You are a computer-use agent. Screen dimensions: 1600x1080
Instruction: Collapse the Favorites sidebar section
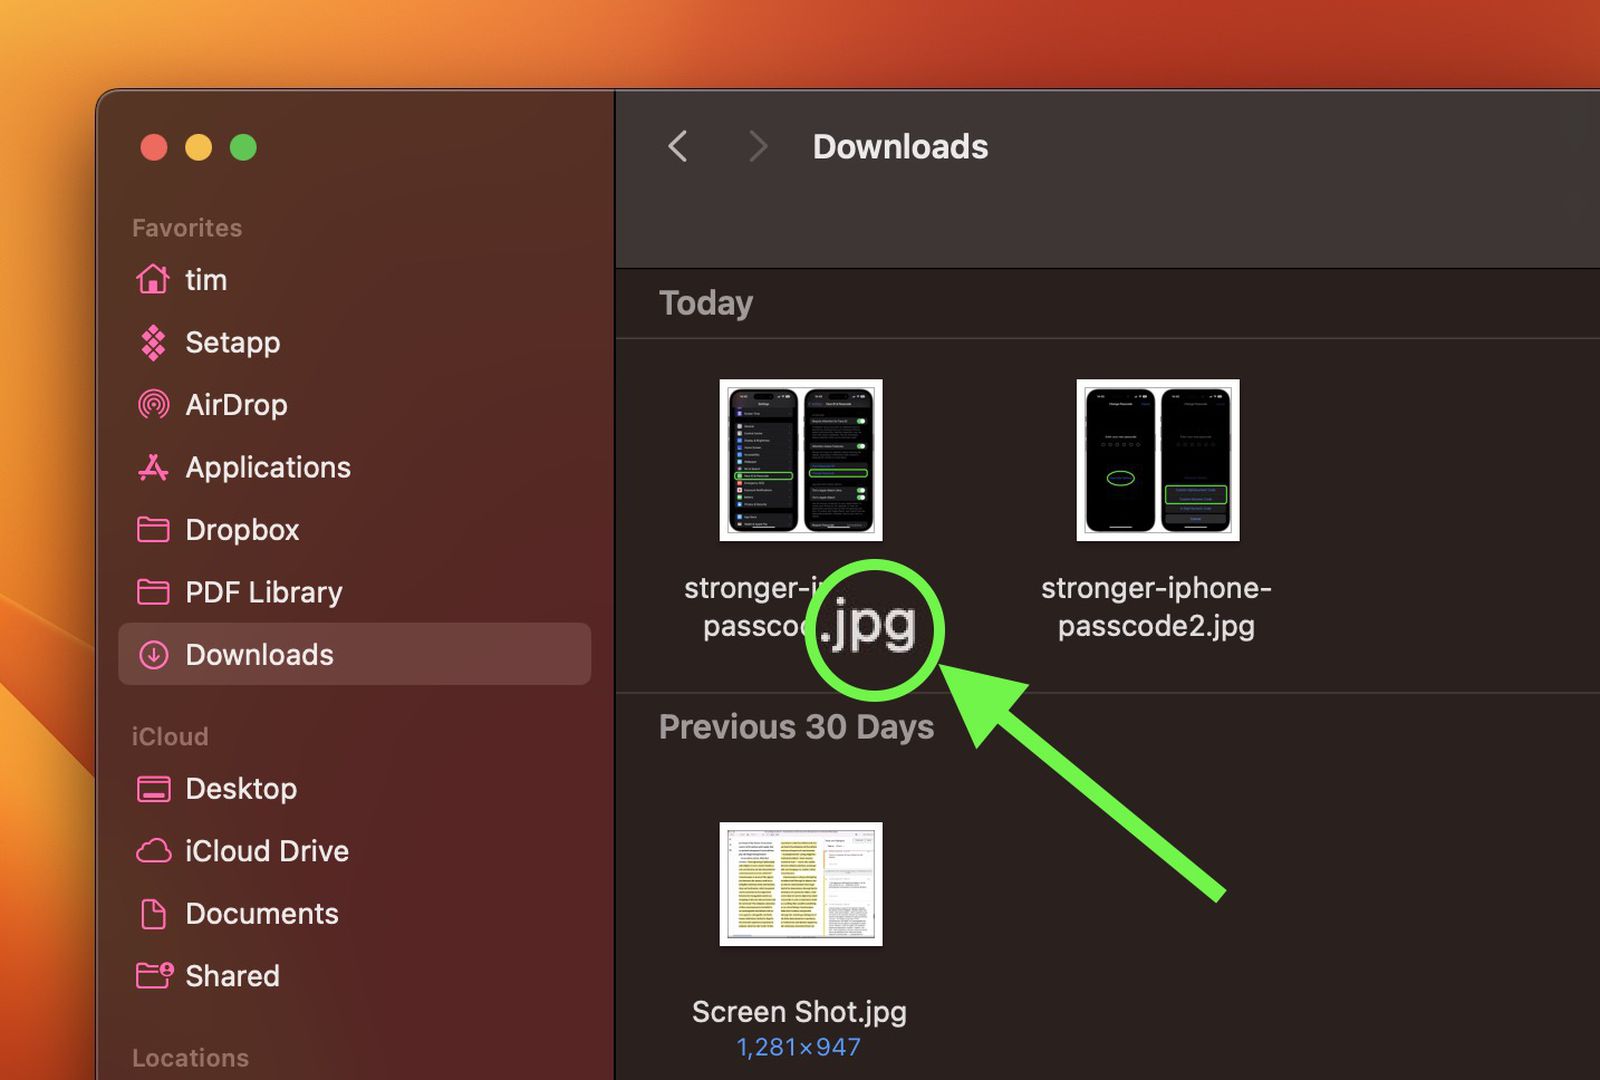pos(186,227)
